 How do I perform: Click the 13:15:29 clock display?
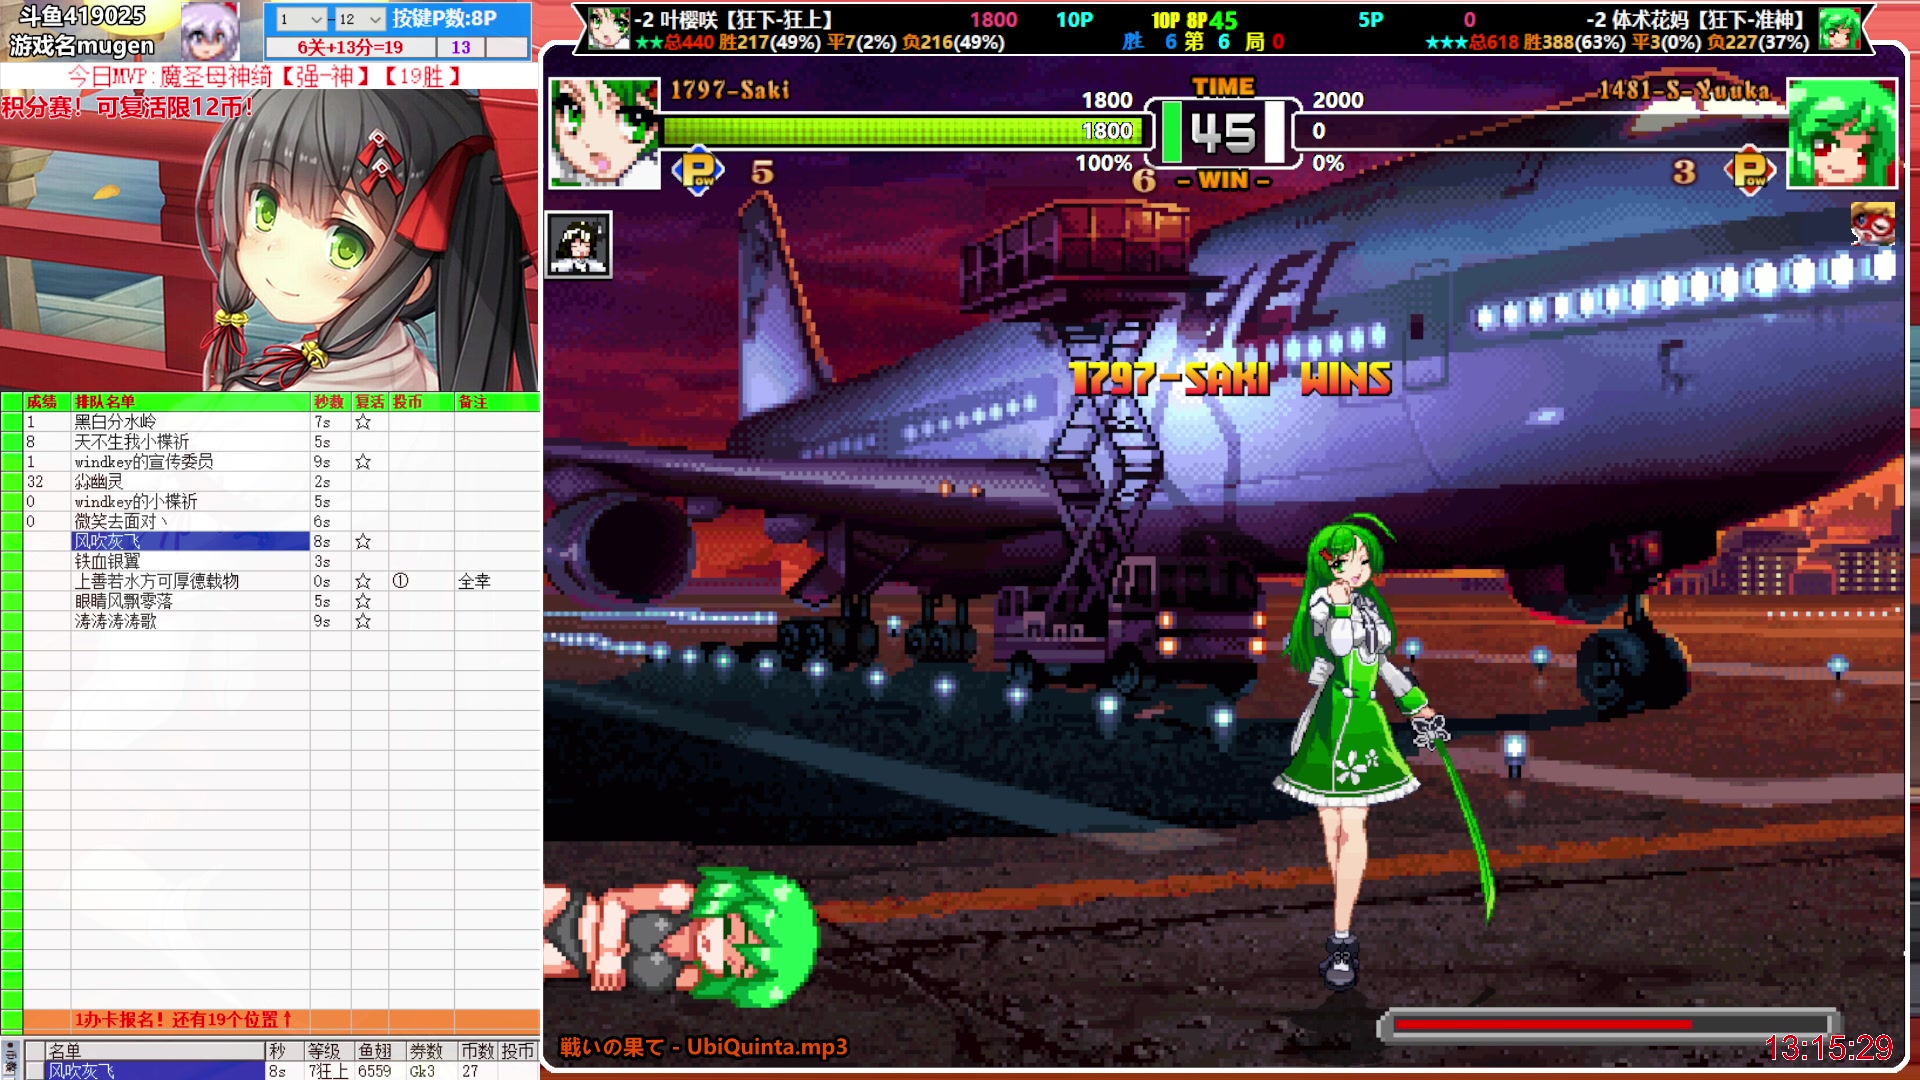(x=1829, y=1048)
